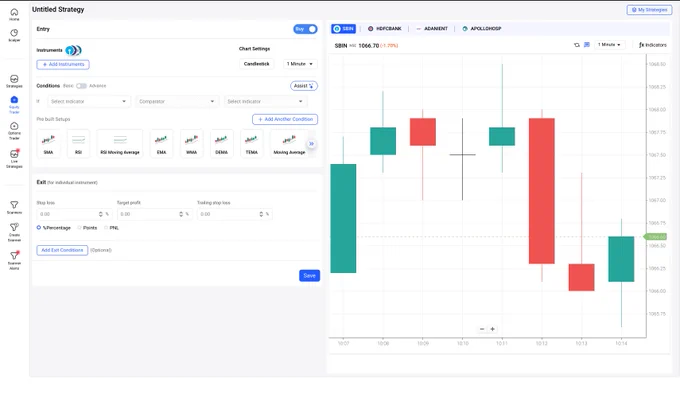The image size is (680, 398).
Task: Open chart header 1 Minute timeframe dropdown
Action: pos(609,45)
